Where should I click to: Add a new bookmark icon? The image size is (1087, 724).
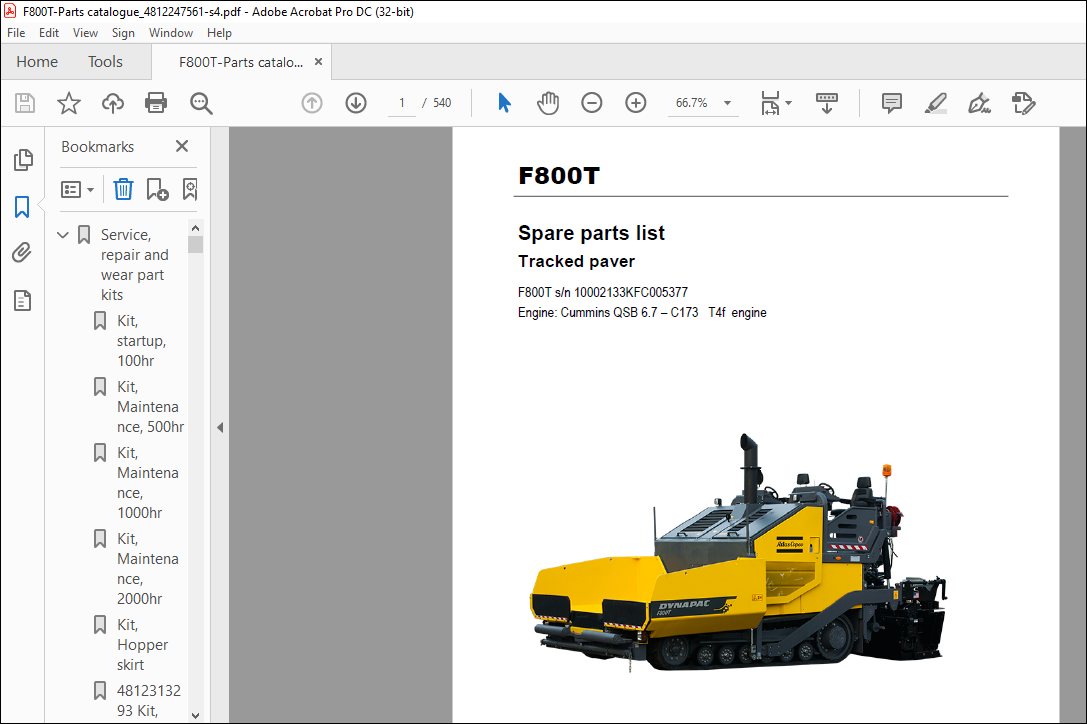(157, 189)
